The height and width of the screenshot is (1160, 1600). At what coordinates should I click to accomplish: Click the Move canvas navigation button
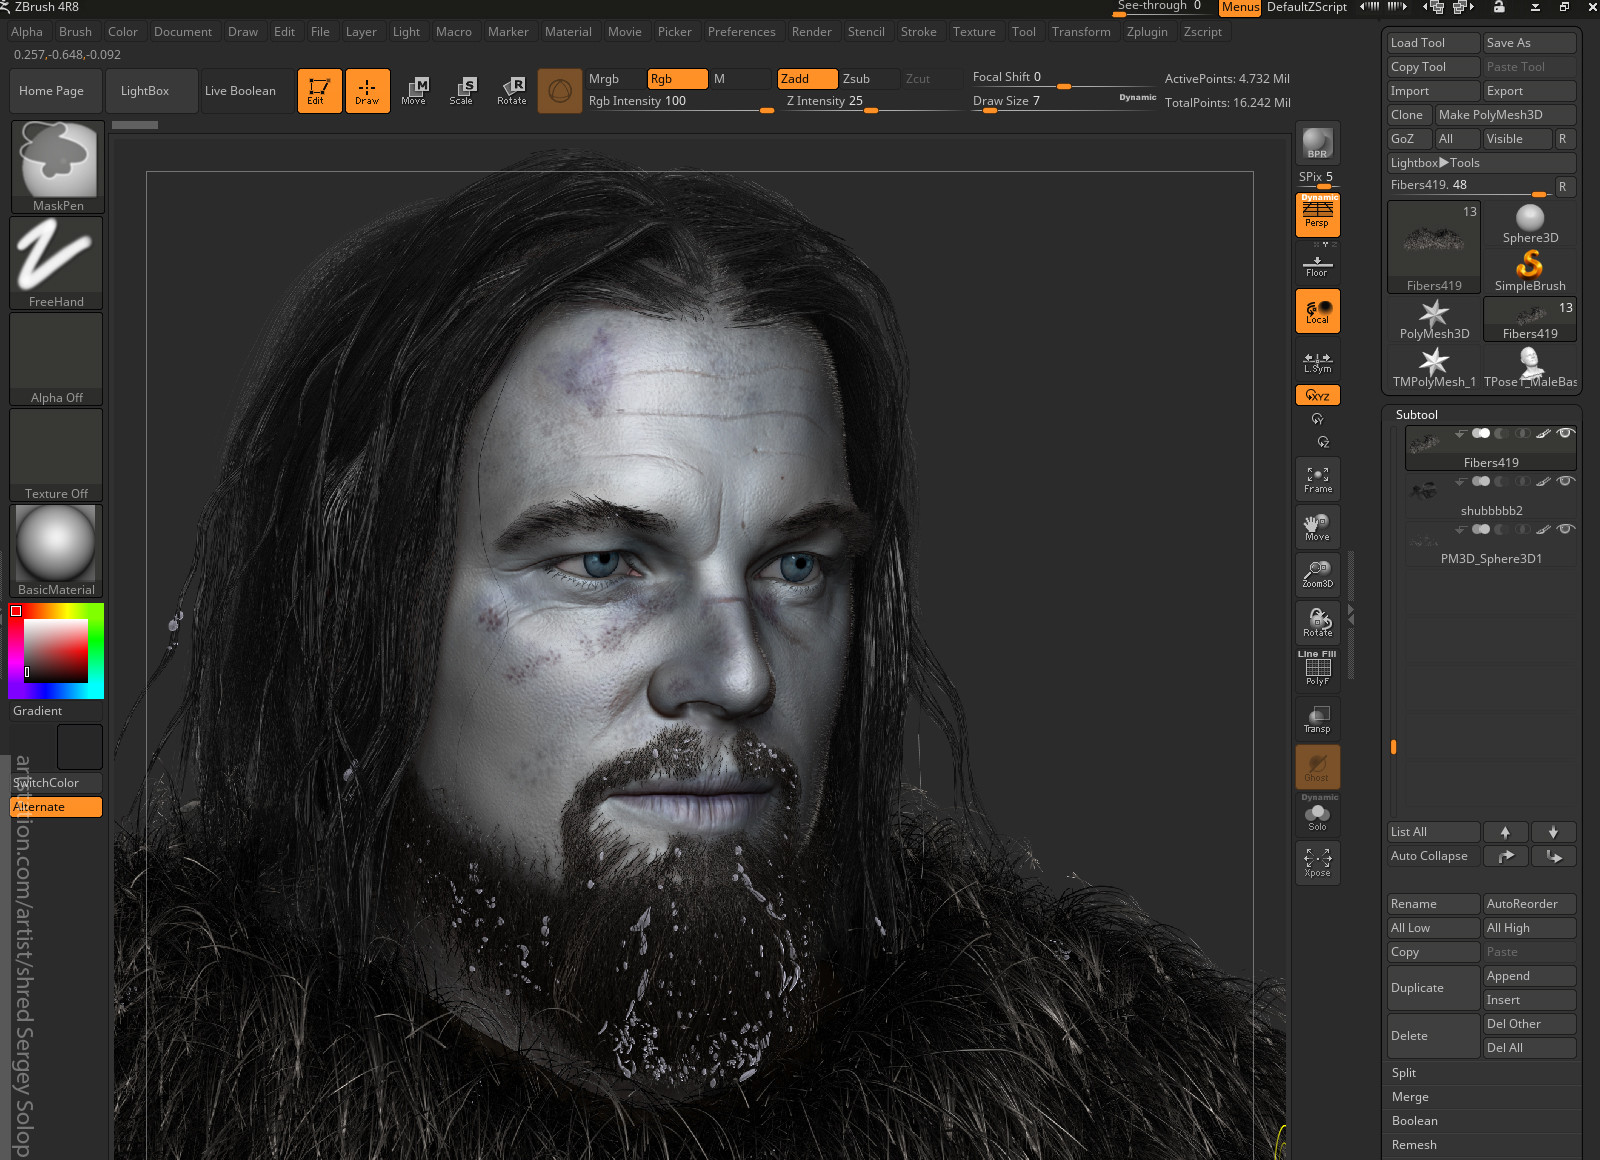[1317, 527]
